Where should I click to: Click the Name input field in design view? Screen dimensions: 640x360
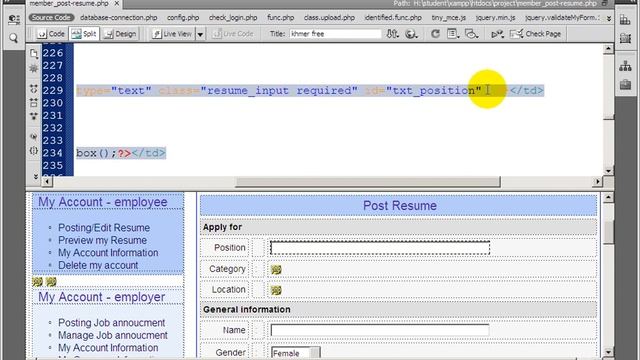(380, 330)
